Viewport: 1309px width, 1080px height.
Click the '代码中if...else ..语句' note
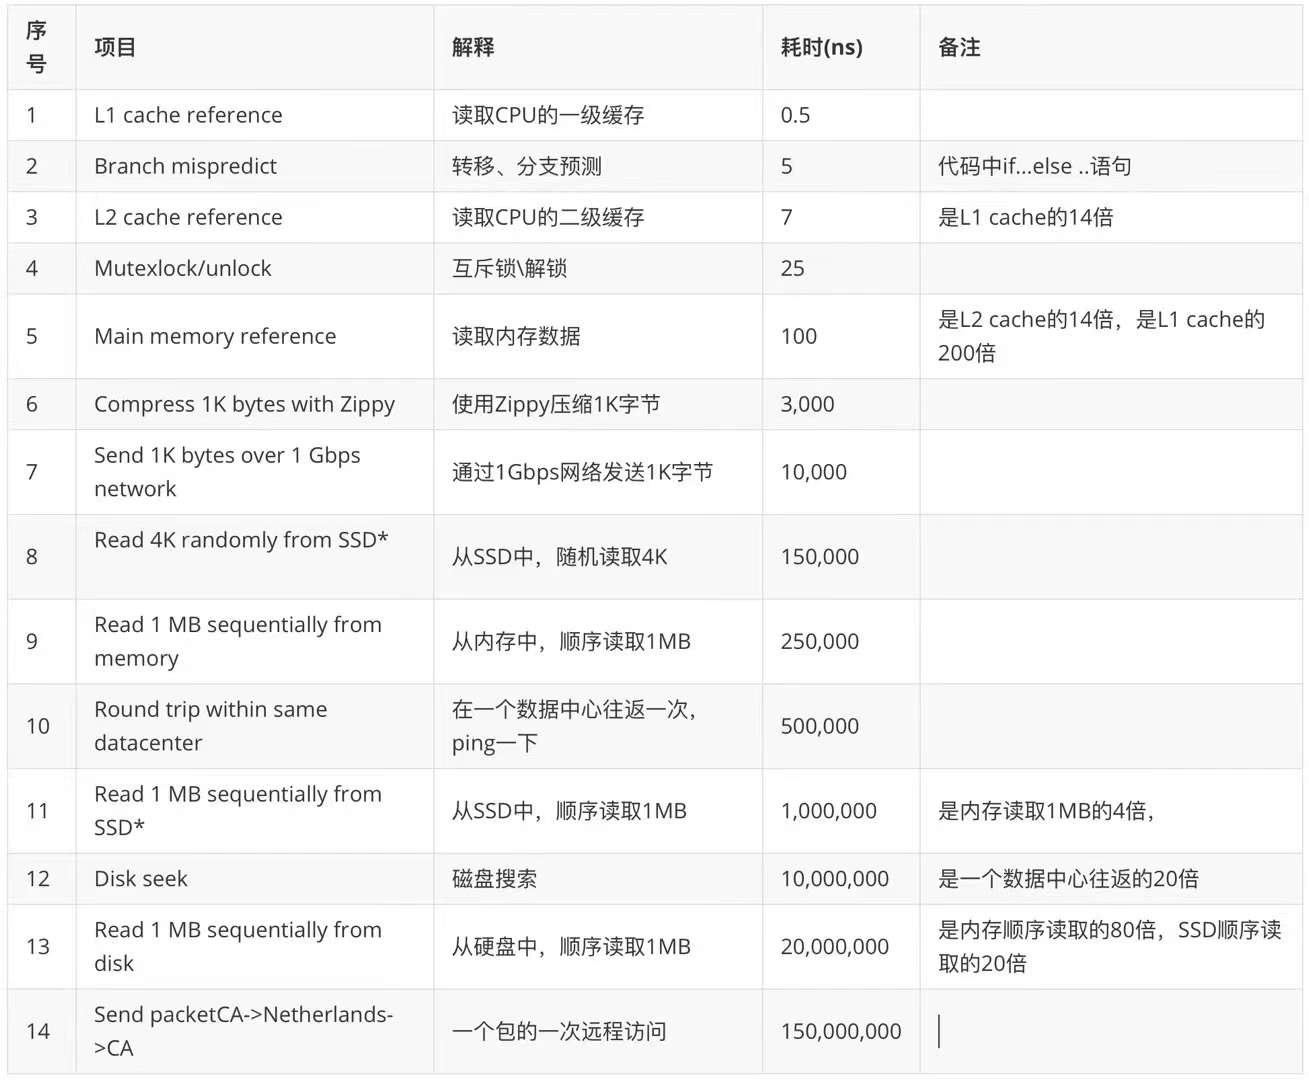(x=1035, y=166)
